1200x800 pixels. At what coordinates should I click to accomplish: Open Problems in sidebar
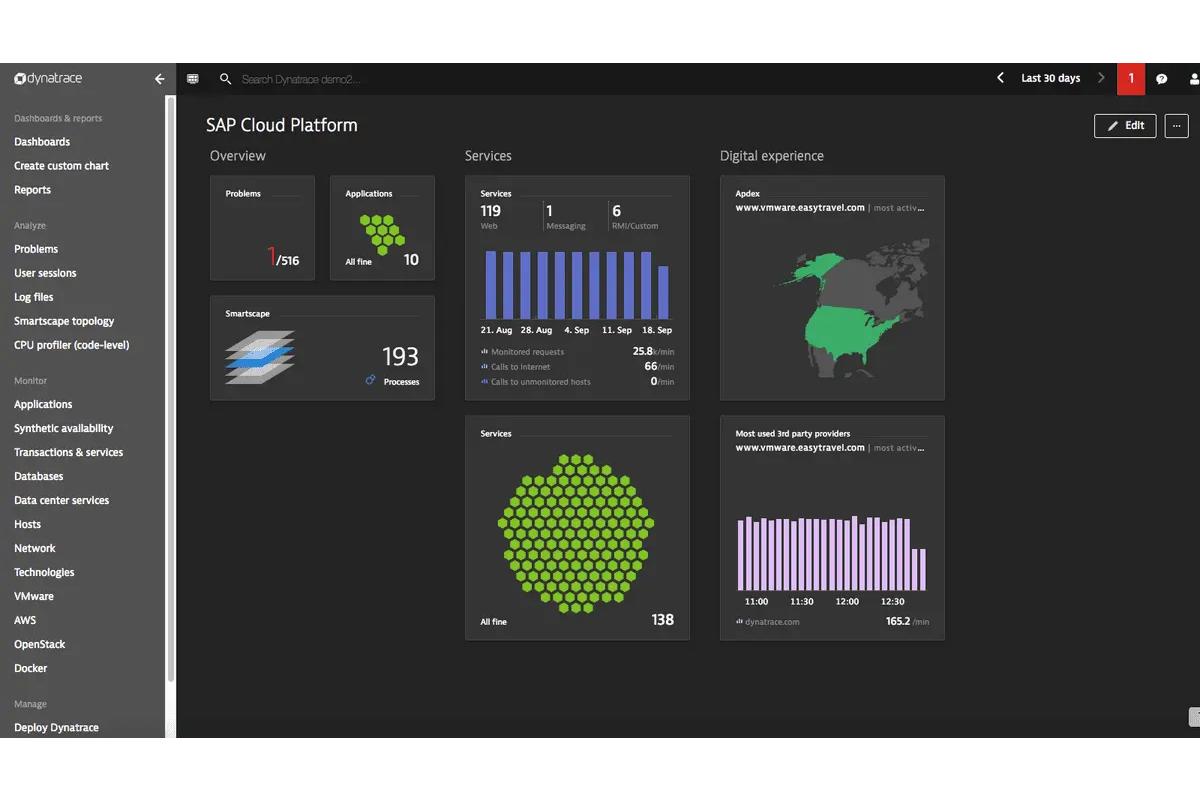(36, 249)
